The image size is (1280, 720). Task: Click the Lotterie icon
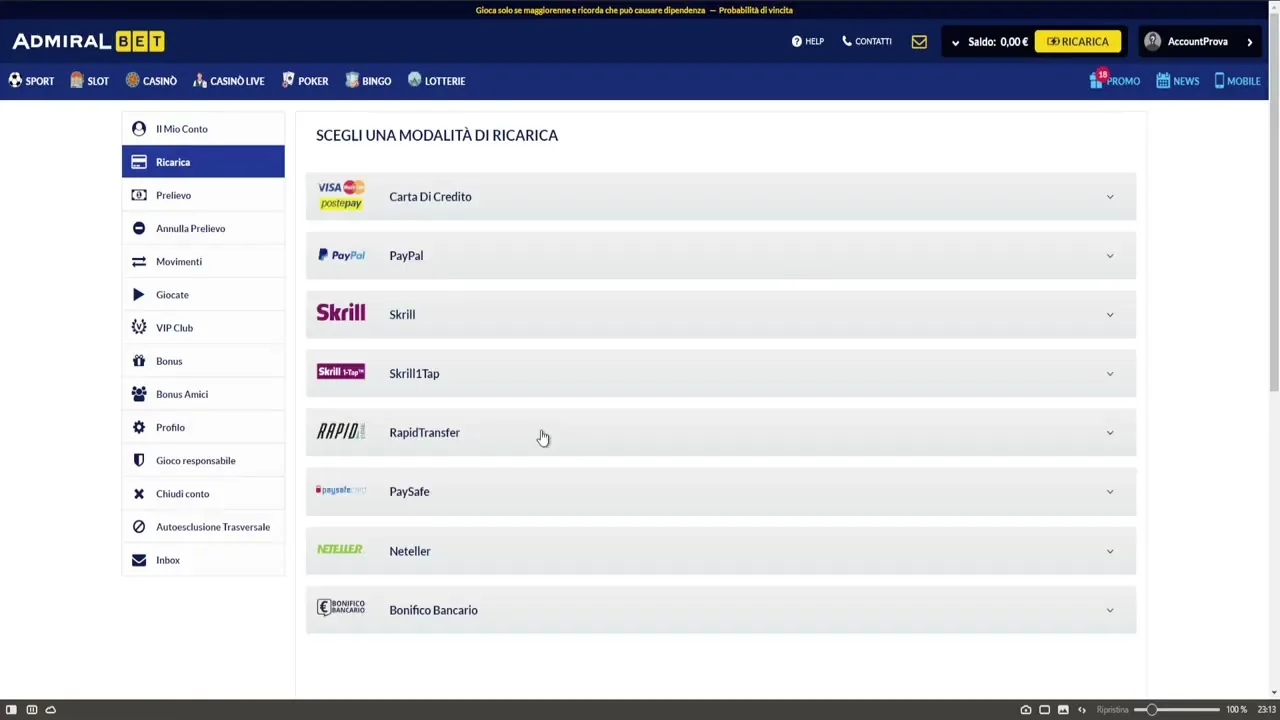[414, 80]
